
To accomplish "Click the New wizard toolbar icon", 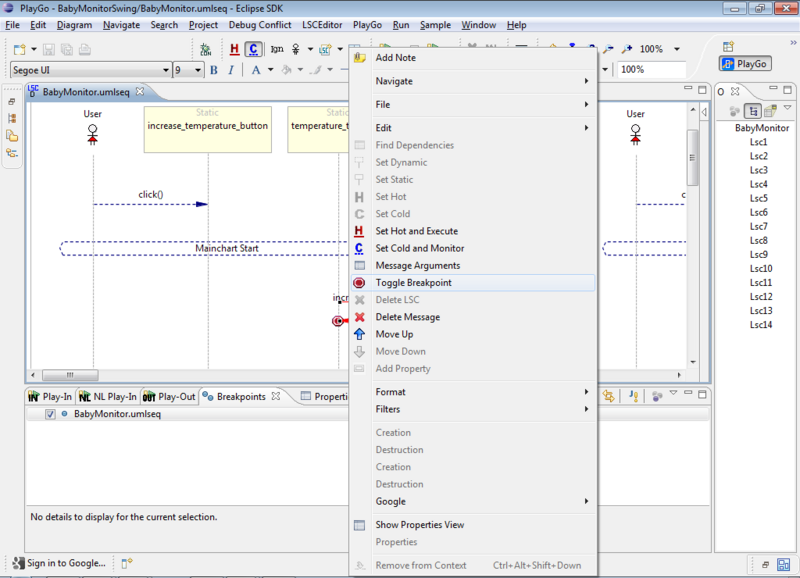I will click(x=19, y=49).
